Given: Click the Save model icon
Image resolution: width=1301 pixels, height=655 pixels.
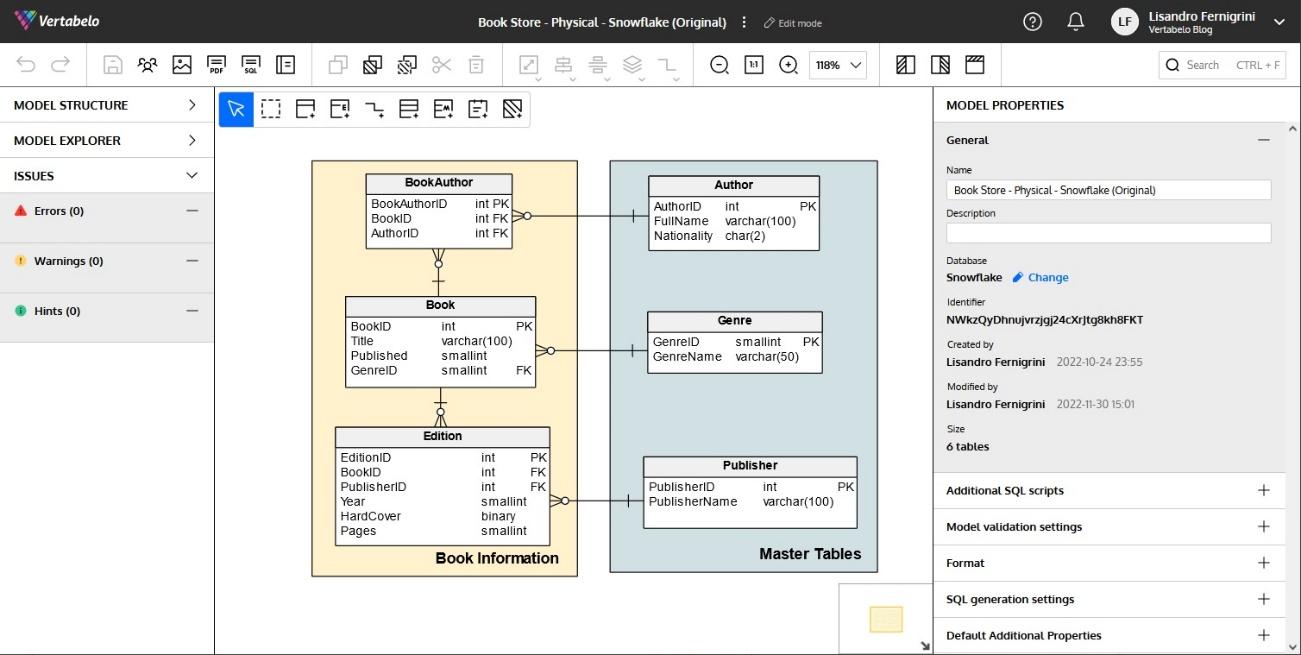Looking at the screenshot, I should pyautogui.click(x=113, y=65).
